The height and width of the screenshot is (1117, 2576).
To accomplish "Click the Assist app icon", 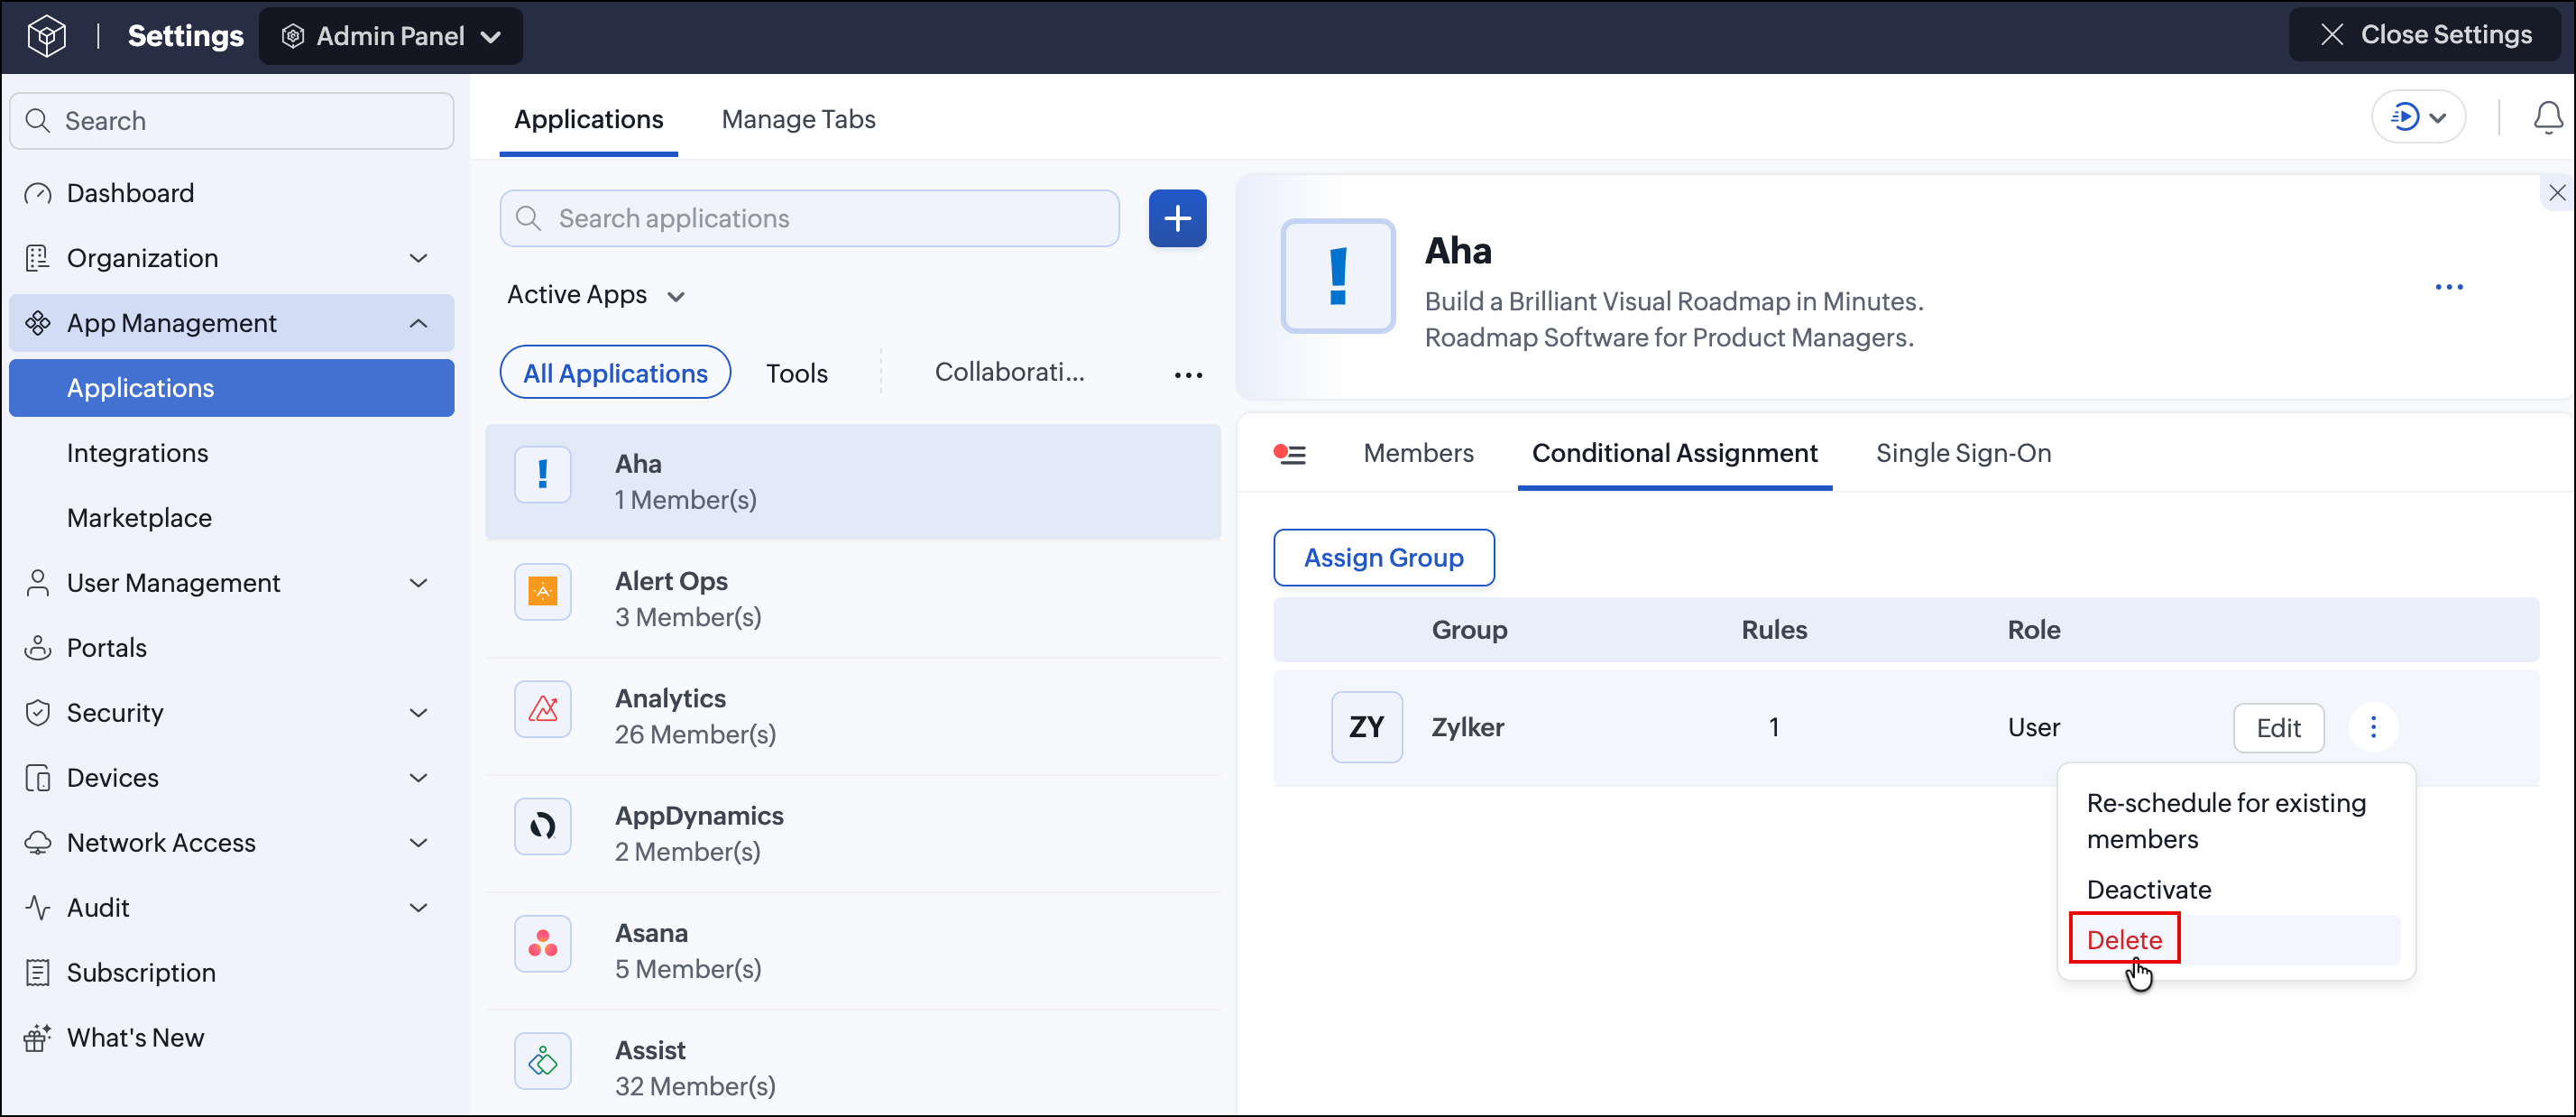I will (x=543, y=1061).
